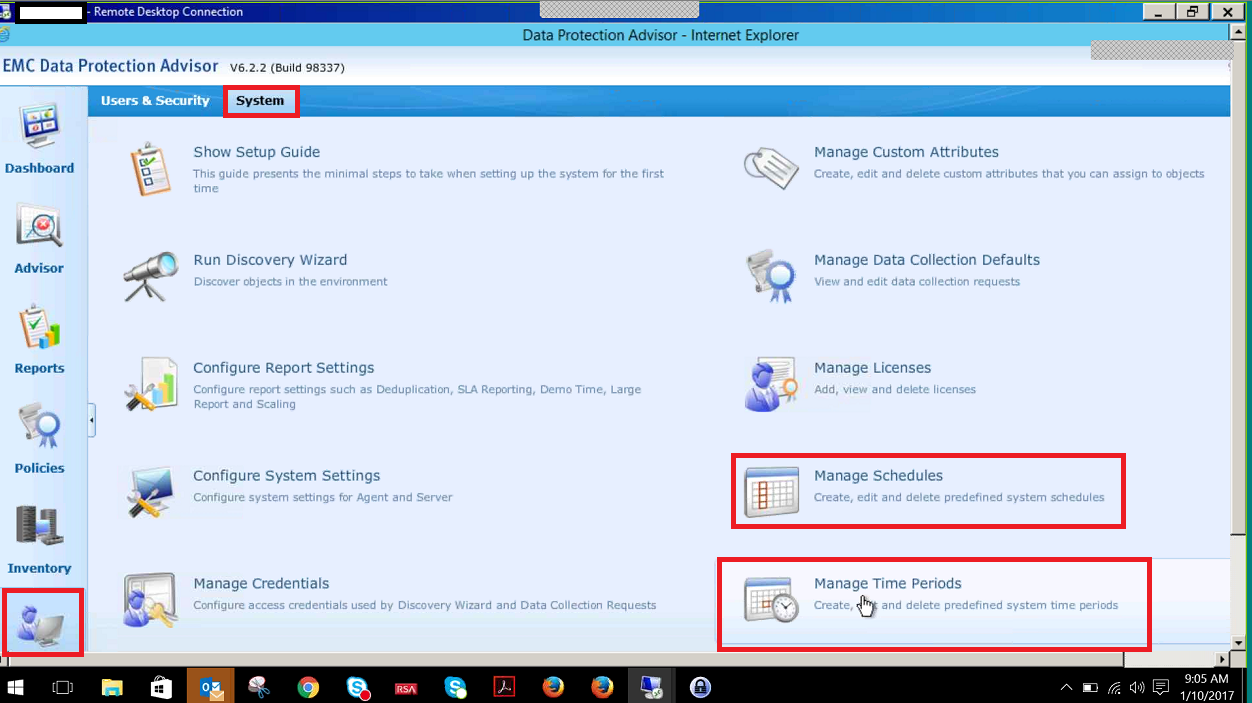The width and height of the screenshot is (1252, 703).
Task: Open the Windows Start menu
Action: pos(17,687)
